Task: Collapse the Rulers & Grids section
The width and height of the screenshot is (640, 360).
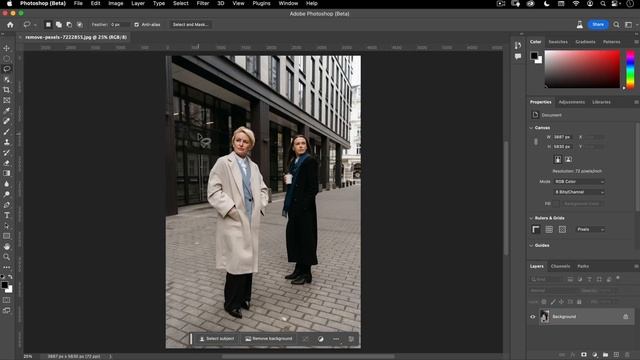Action: pos(531,218)
